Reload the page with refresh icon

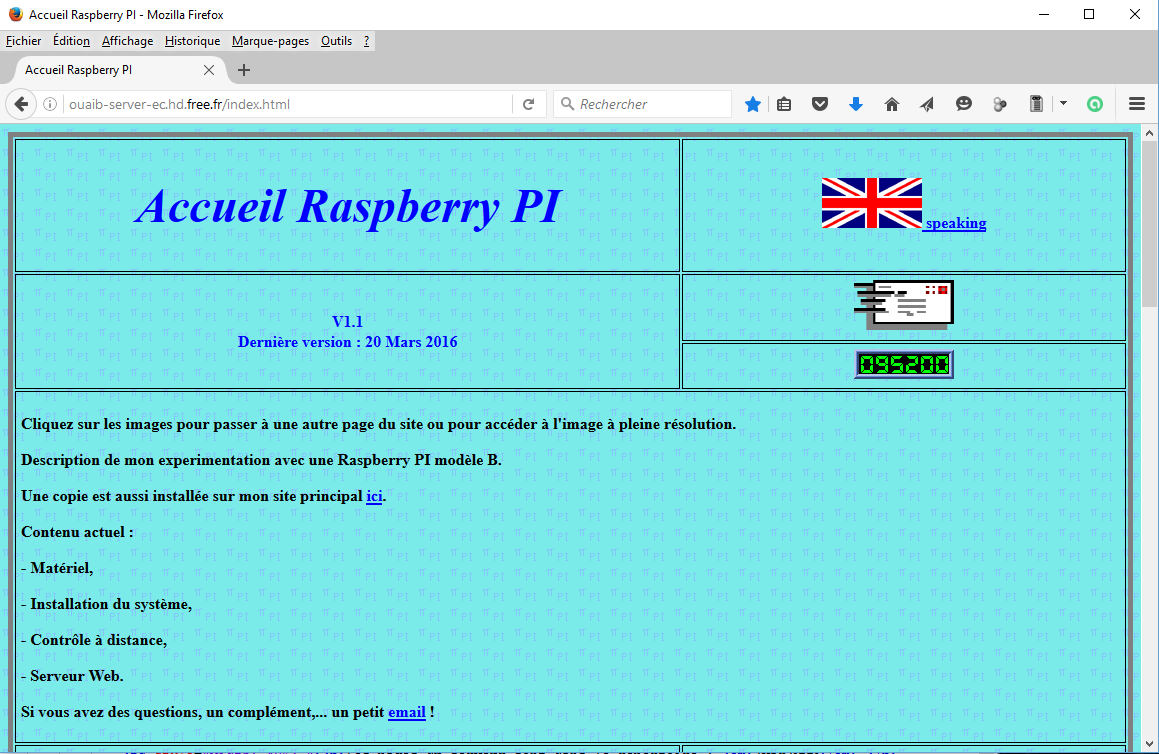529,103
